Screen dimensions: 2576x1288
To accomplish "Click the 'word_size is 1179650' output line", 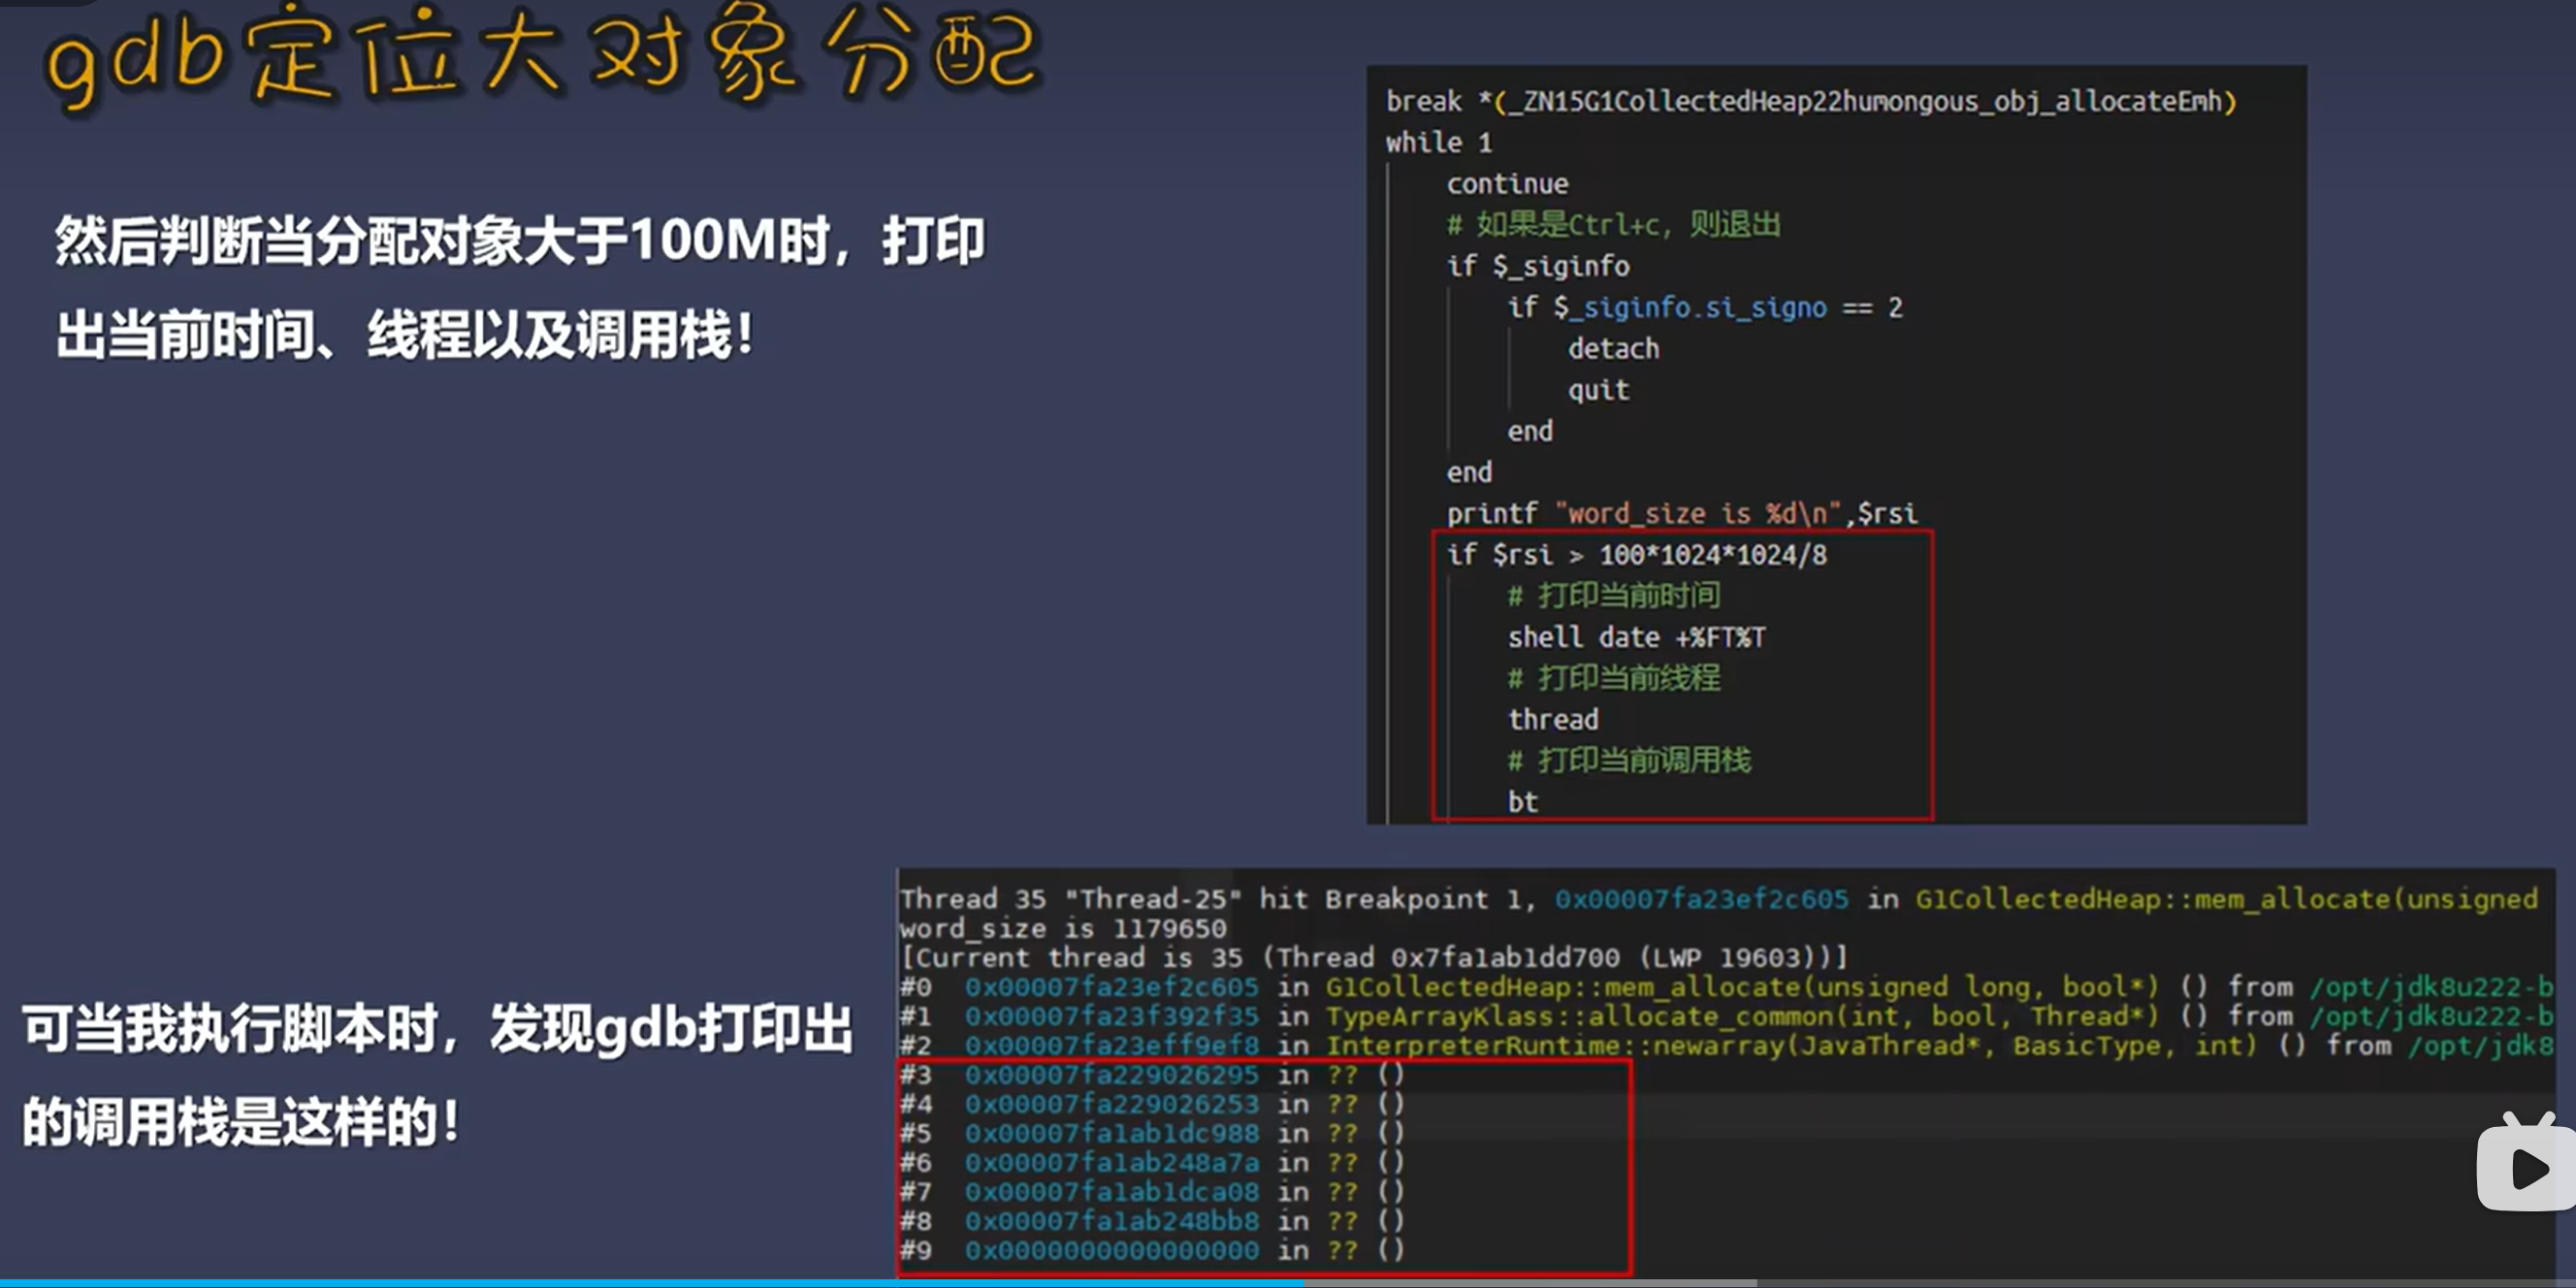I will (1062, 928).
